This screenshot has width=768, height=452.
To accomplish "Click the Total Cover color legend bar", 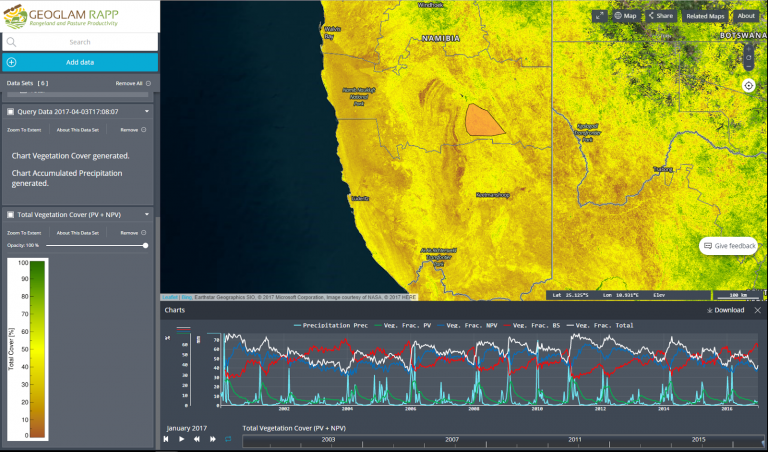I will click(x=37, y=349).
